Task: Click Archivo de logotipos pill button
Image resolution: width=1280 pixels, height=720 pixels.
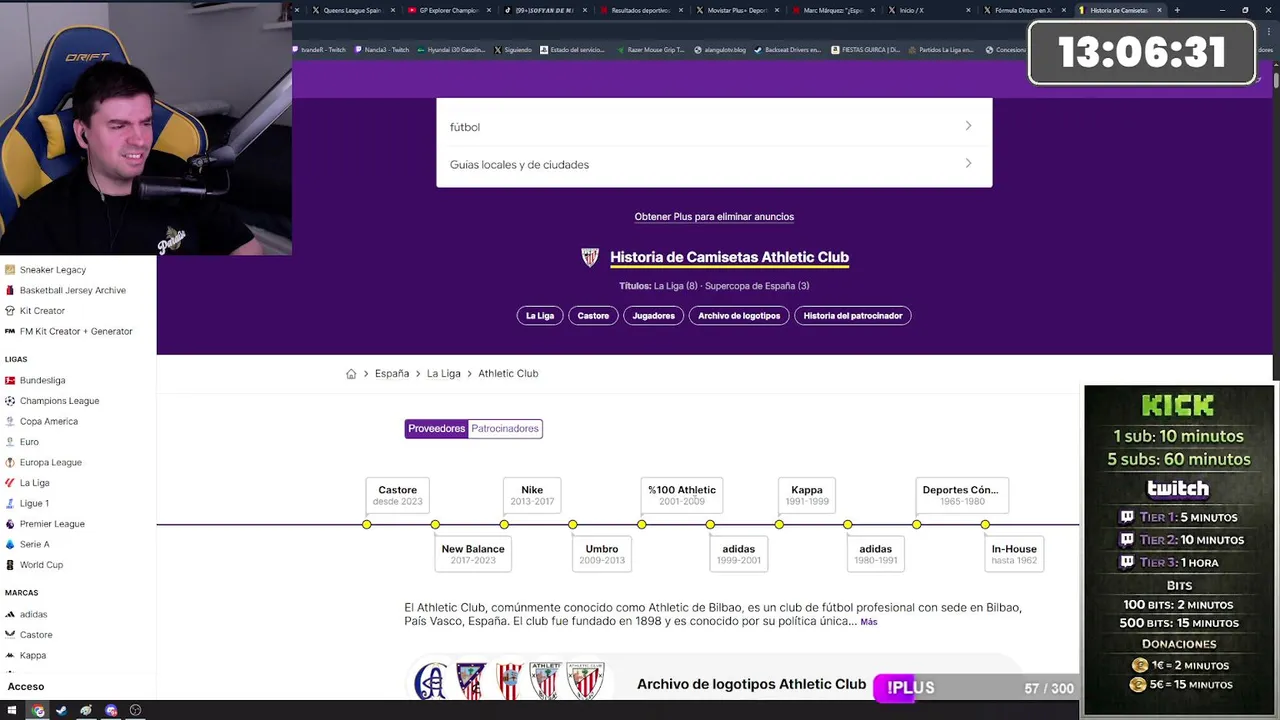Action: point(739,316)
